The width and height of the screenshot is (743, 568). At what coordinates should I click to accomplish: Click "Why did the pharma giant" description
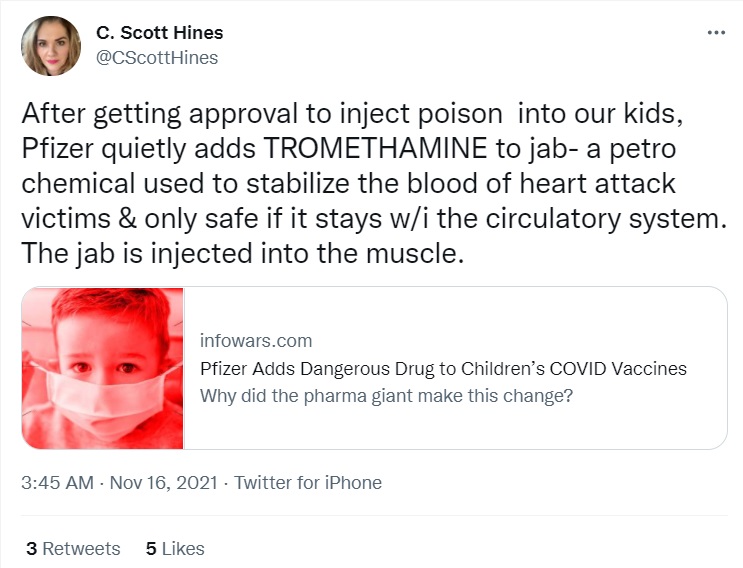click(x=386, y=394)
